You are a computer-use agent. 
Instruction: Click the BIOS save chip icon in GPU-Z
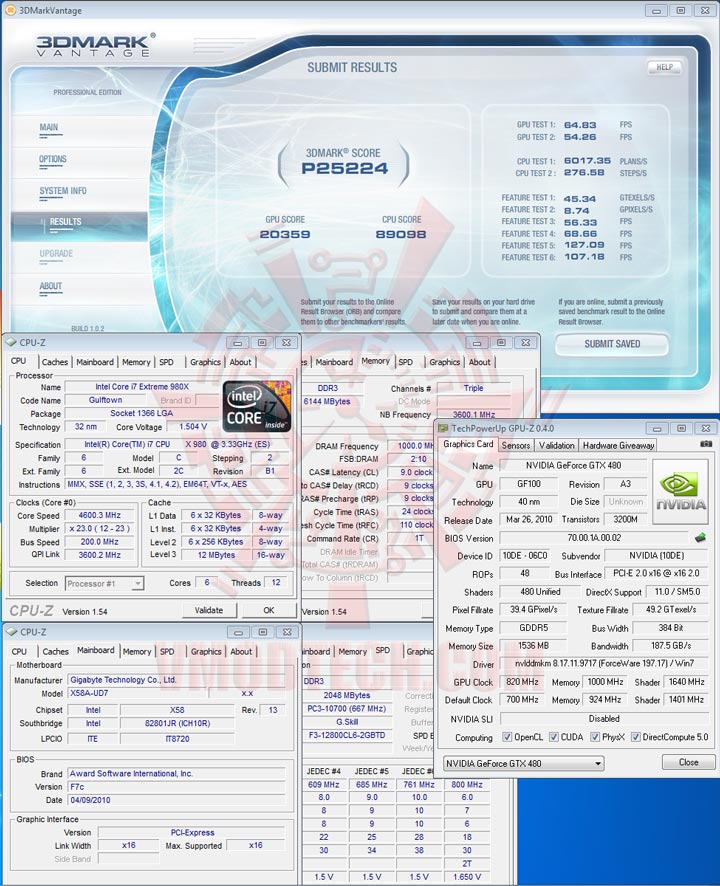click(x=700, y=537)
